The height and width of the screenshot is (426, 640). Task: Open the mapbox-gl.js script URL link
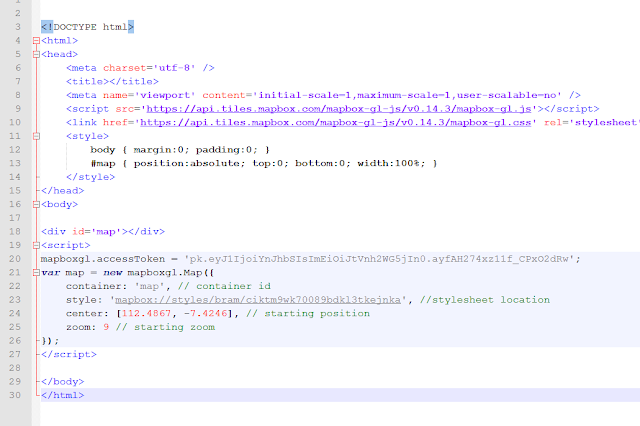pos(339,109)
